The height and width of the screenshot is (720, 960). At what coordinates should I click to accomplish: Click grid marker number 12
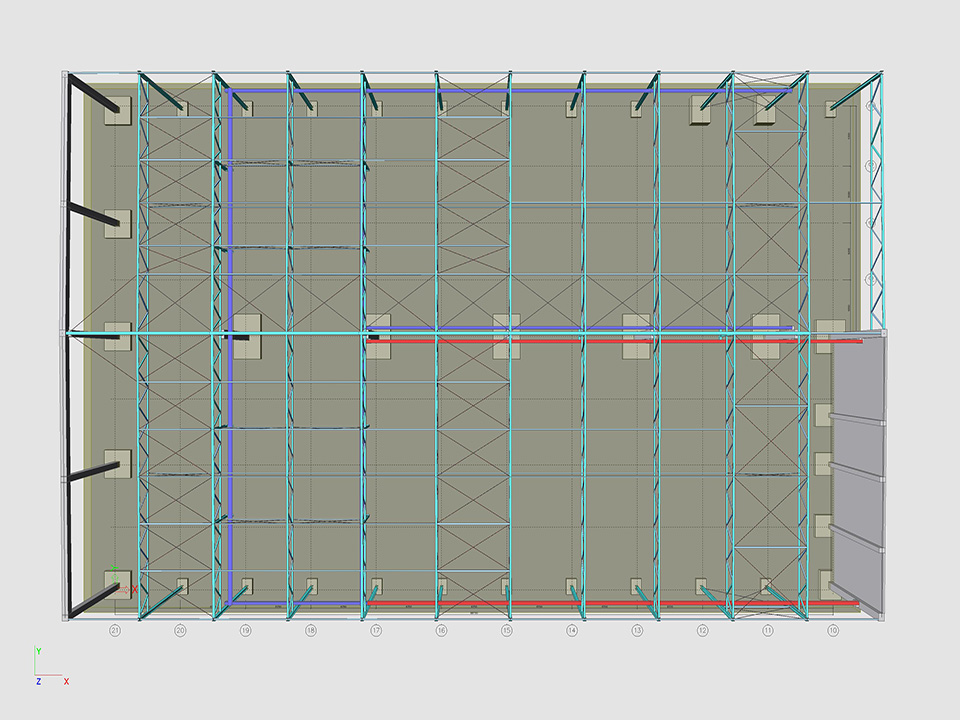coord(703,631)
